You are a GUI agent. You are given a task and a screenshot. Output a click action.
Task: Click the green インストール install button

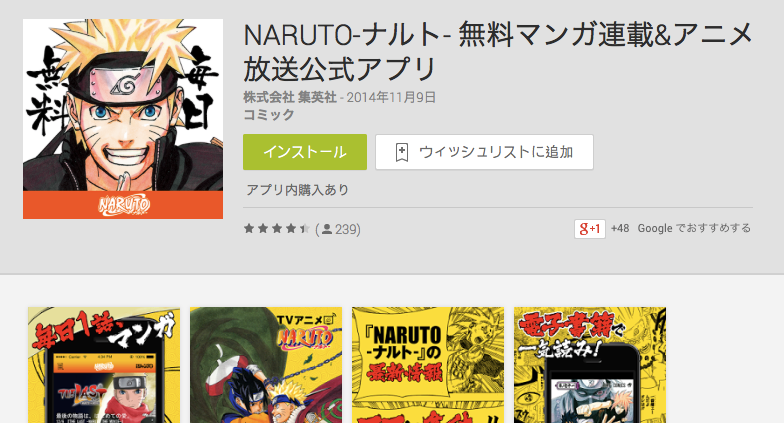point(304,152)
